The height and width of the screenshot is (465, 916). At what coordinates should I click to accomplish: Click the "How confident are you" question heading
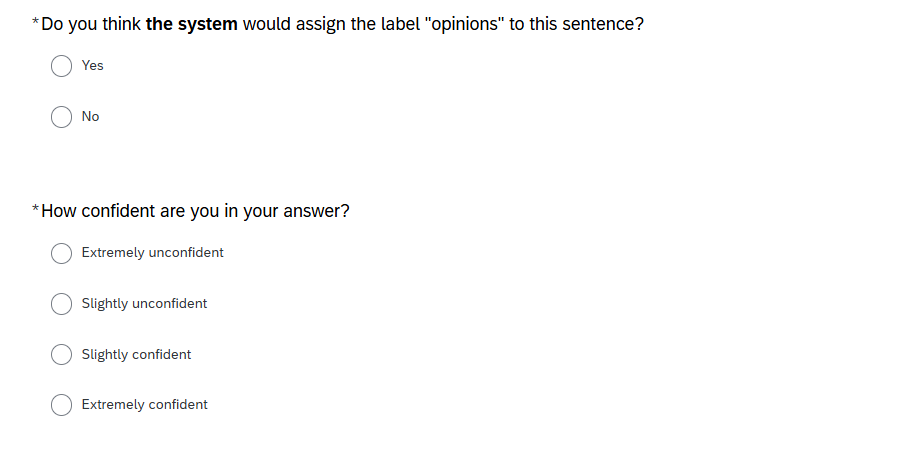[195, 211]
